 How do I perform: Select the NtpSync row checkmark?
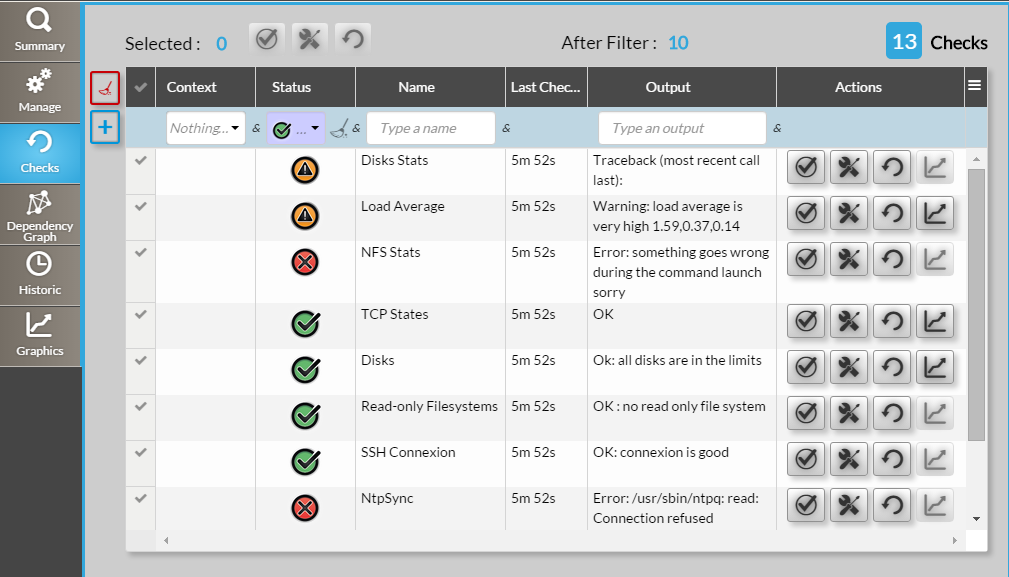141,498
